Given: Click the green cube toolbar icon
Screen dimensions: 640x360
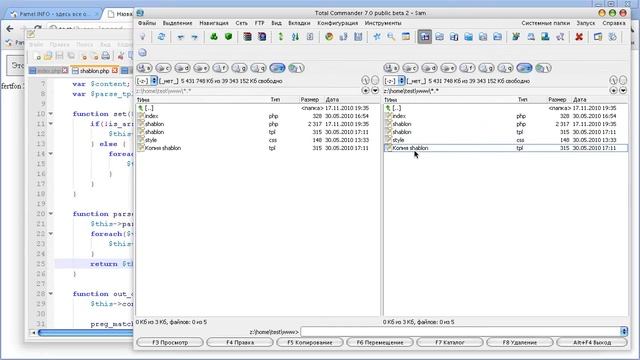Looking at the screenshot, I should click(228, 37).
